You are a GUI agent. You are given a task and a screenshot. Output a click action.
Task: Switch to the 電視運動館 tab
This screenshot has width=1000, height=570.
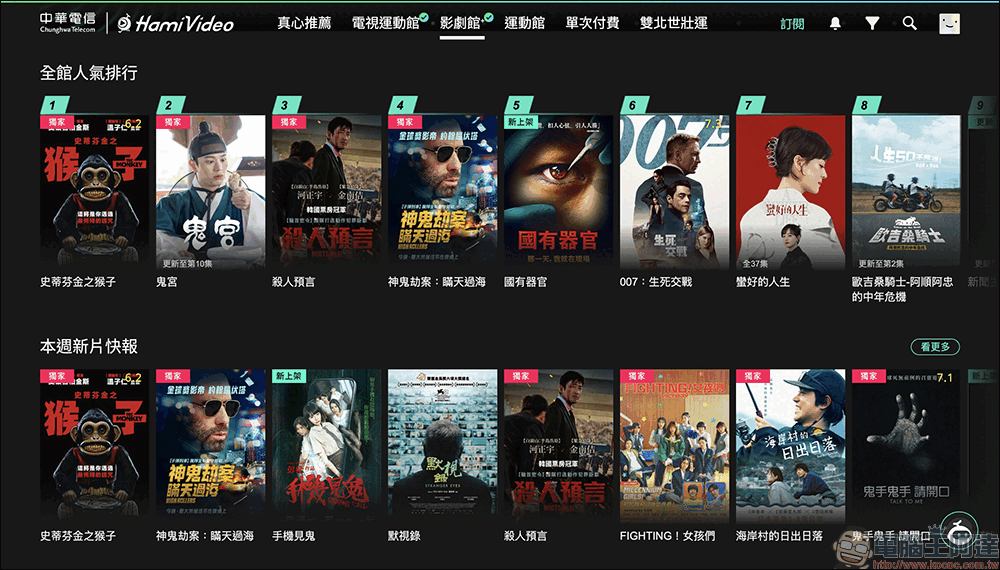click(x=386, y=24)
